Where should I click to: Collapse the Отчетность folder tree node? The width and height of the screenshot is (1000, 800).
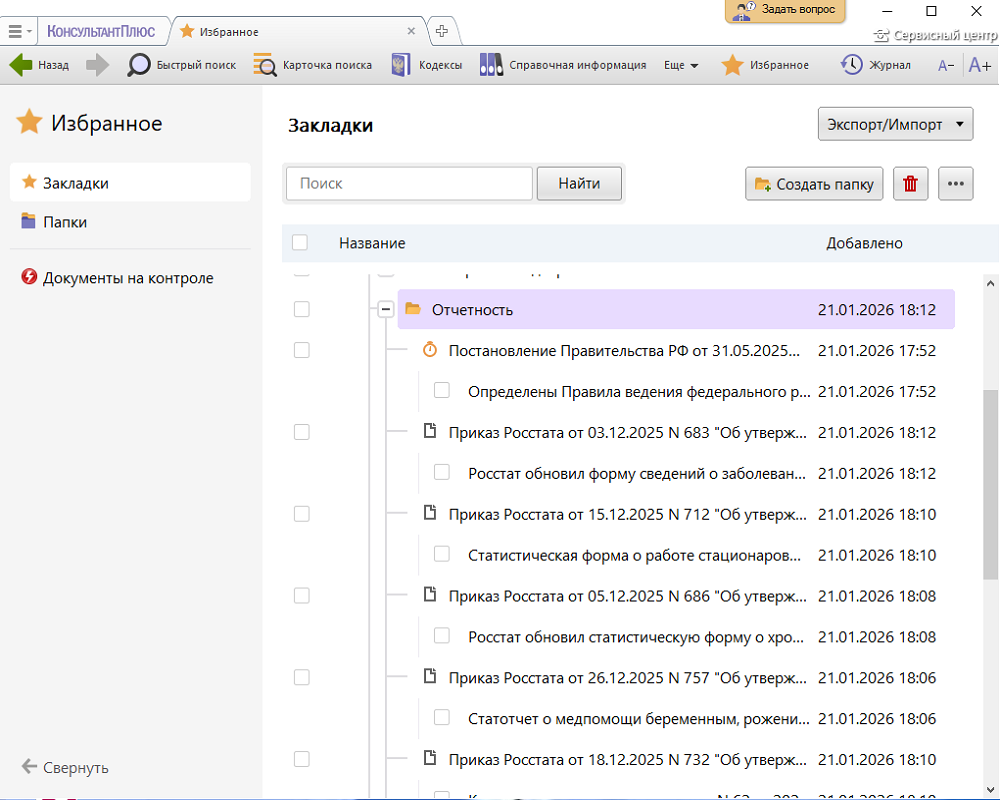coord(385,310)
